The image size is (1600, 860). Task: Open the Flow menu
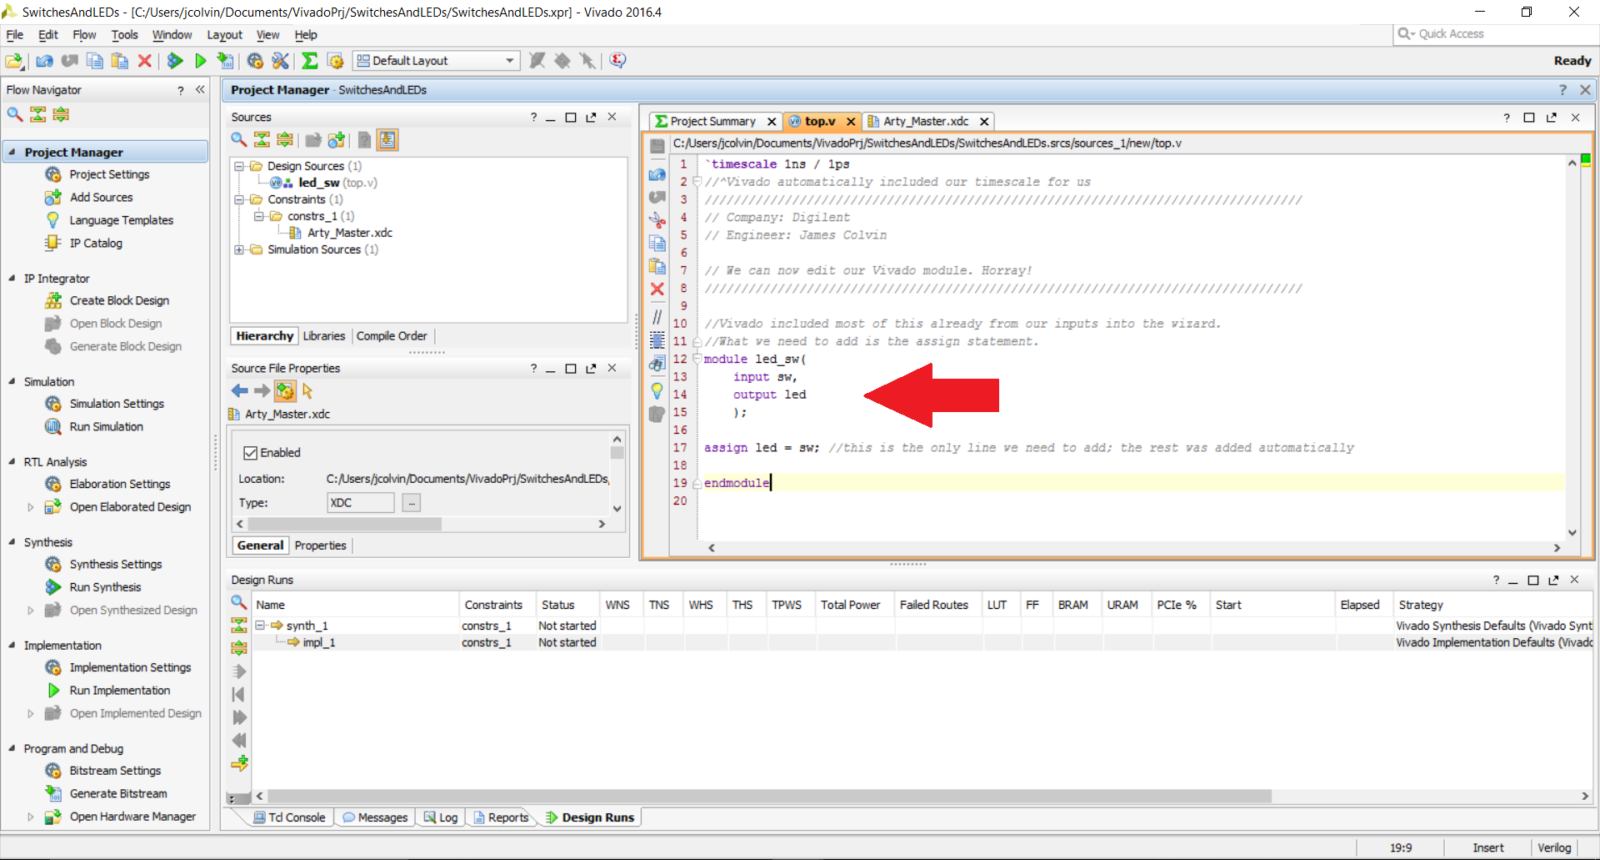(x=84, y=35)
